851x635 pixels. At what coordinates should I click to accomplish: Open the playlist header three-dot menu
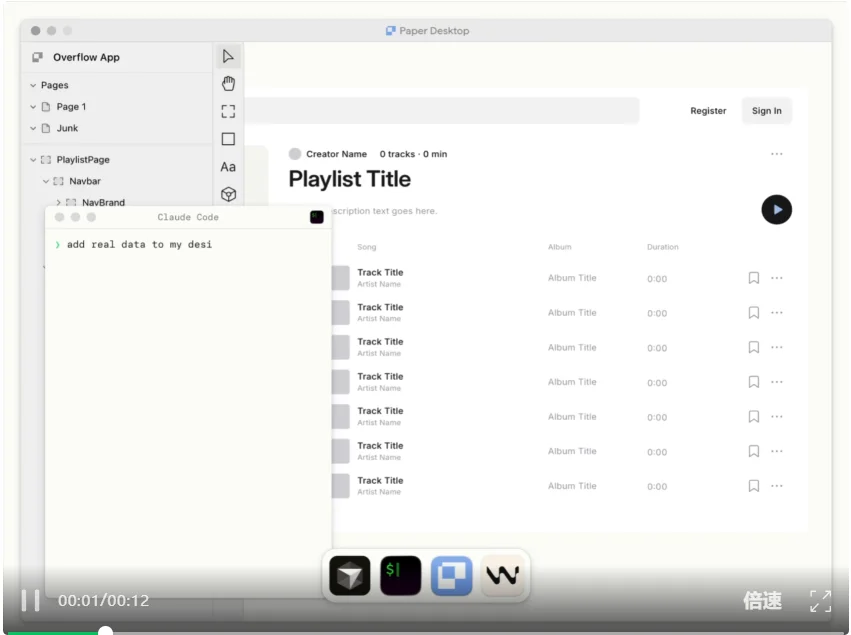[777, 154]
